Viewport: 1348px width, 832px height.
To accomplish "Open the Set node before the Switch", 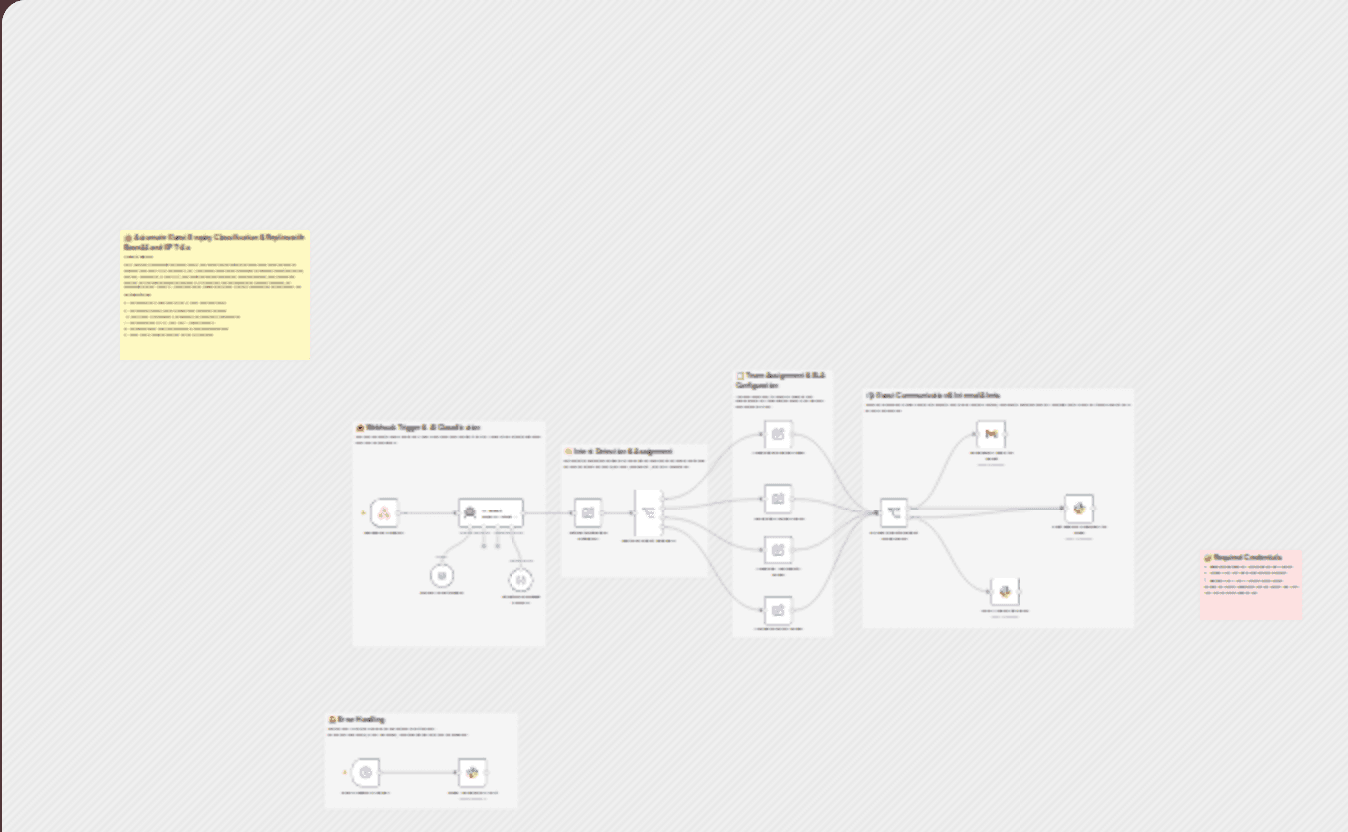I will point(588,513).
